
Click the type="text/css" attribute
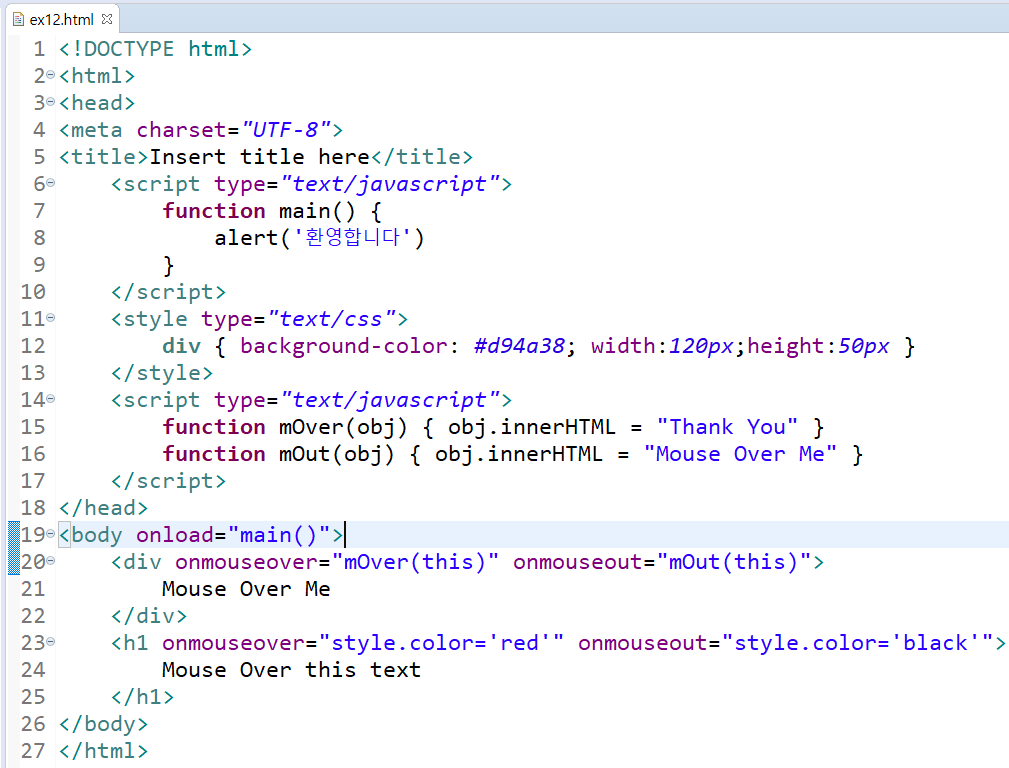(x=298, y=319)
